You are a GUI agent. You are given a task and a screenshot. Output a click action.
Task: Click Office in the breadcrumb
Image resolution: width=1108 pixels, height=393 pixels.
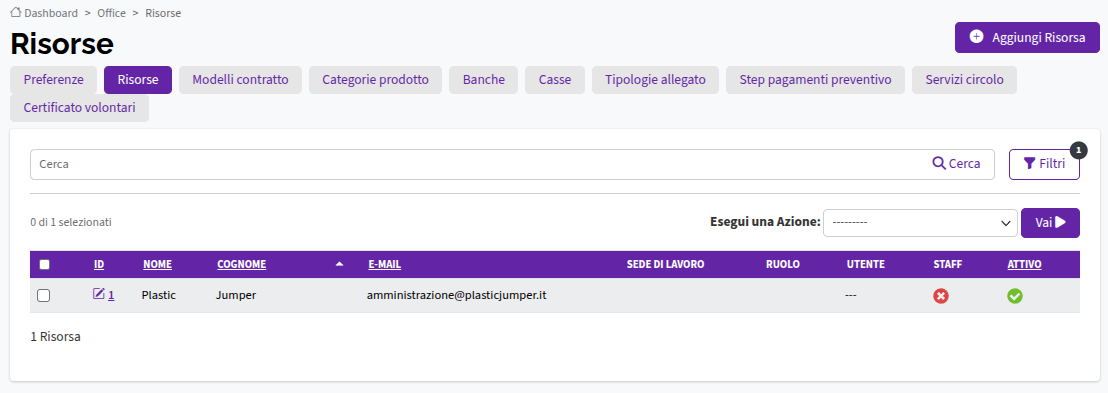click(112, 13)
